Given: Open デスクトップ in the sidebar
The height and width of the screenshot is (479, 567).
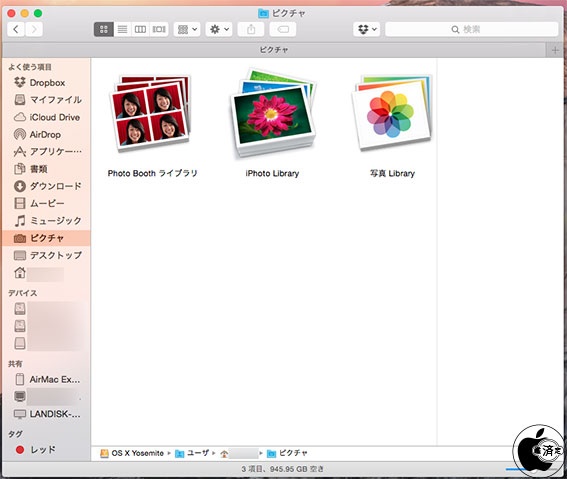Looking at the screenshot, I should 46,255.
